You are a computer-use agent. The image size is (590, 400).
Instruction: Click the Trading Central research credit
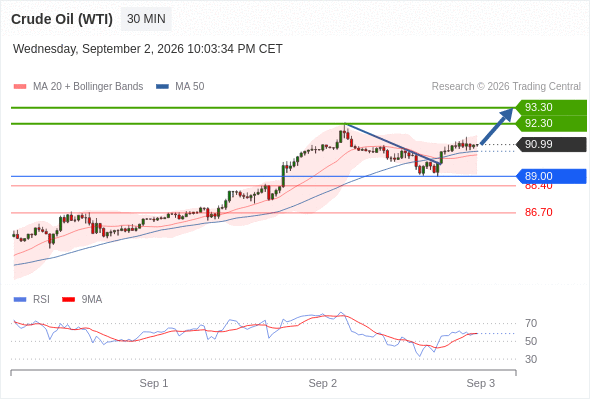pyautogui.click(x=506, y=87)
